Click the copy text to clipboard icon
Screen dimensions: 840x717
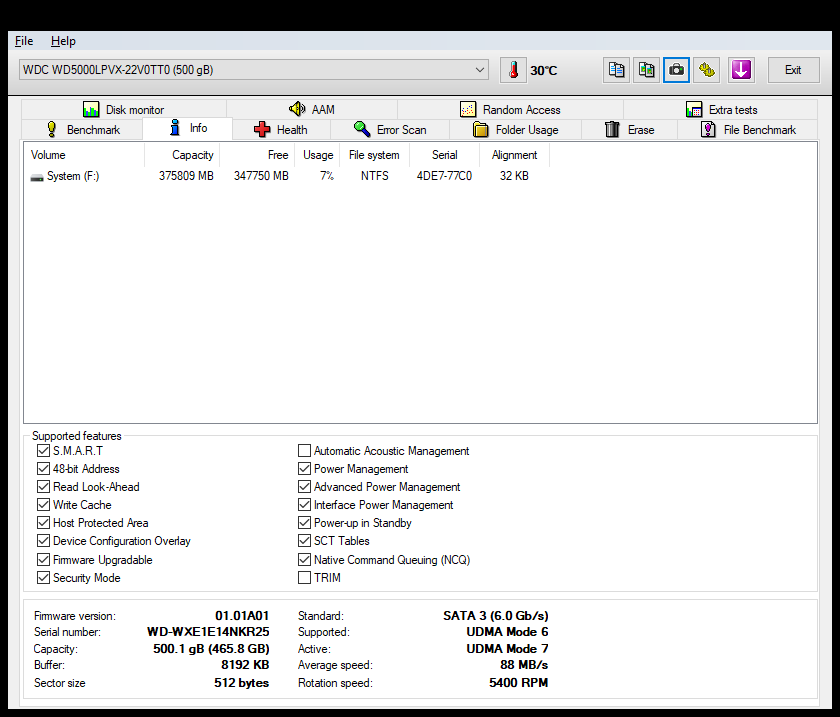coord(617,70)
